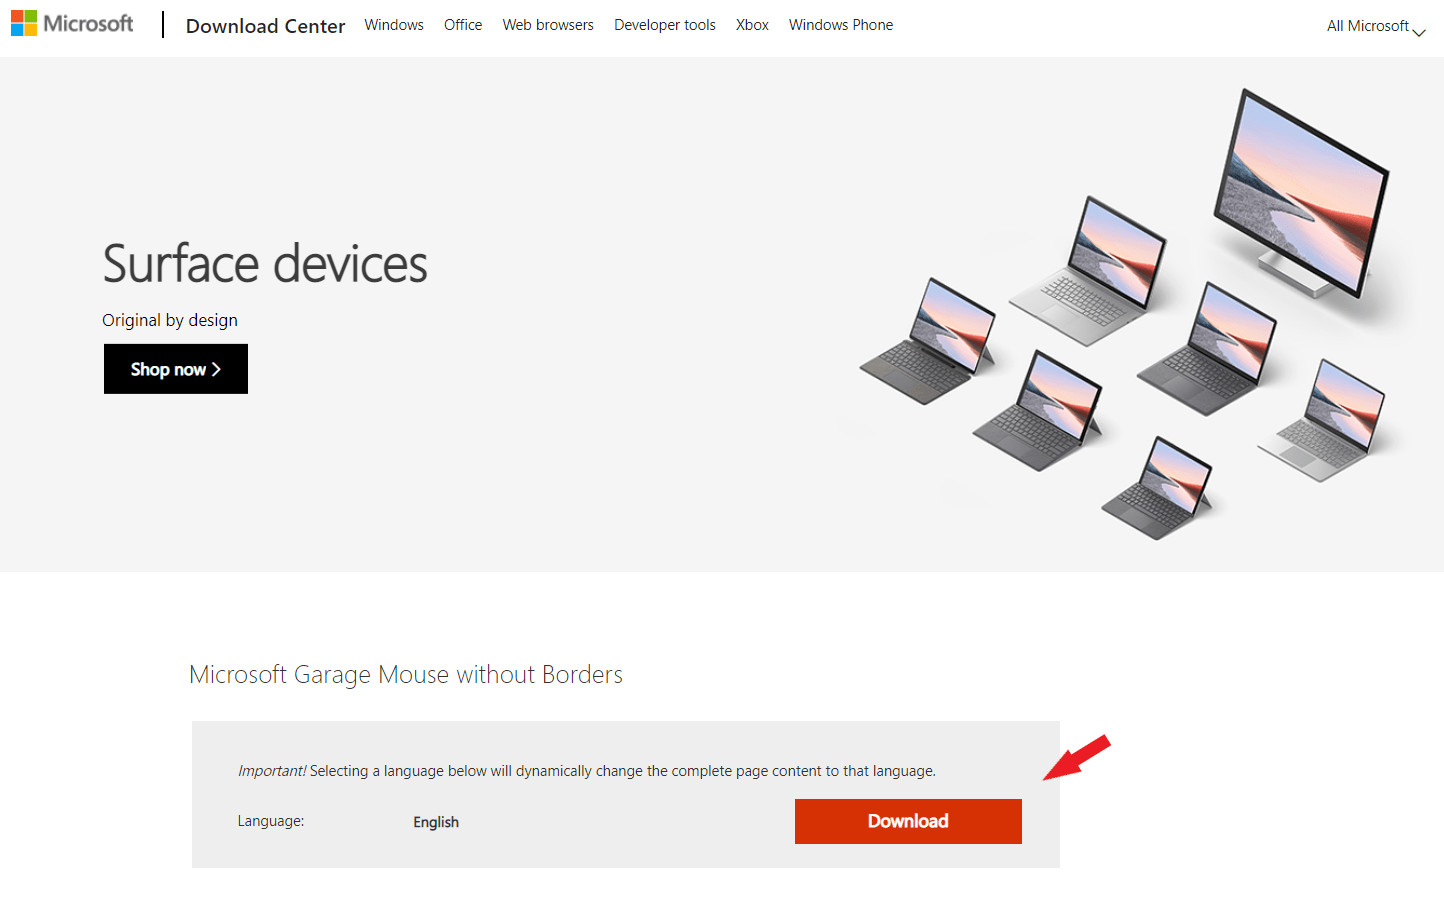
Task: Go to the Xbox navigation link
Action: [x=752, y=25]
